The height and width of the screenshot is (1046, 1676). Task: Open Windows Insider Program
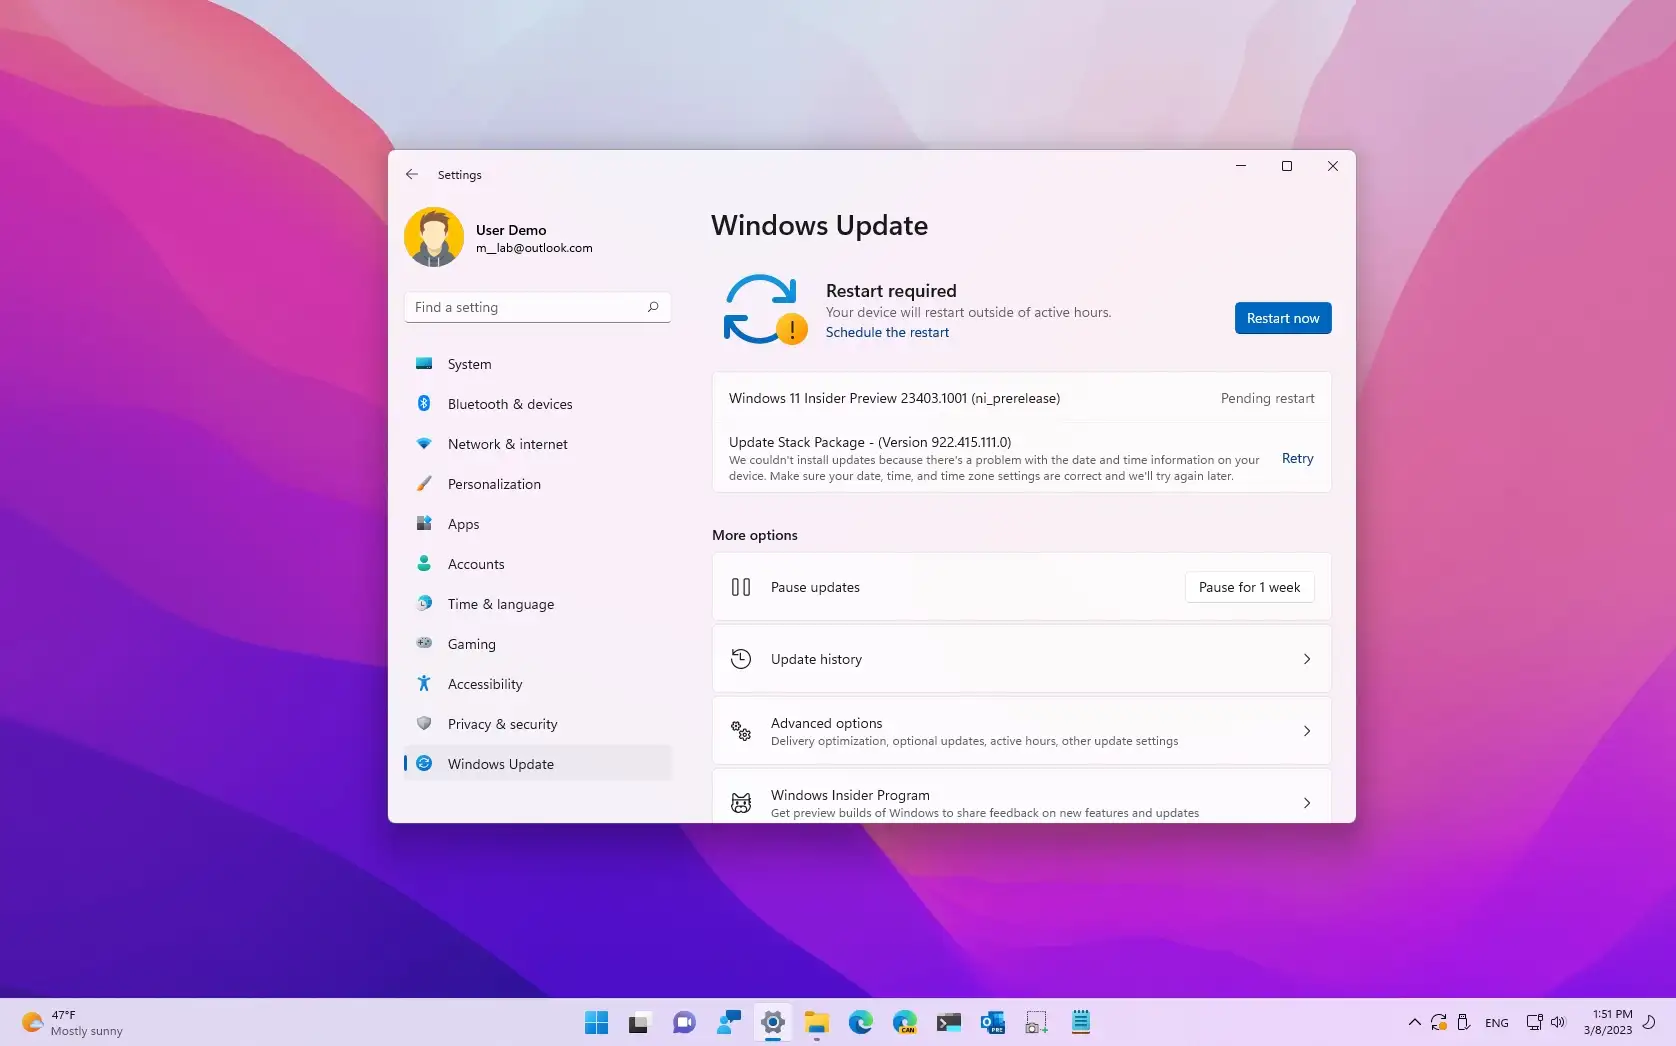point(1021,797)
